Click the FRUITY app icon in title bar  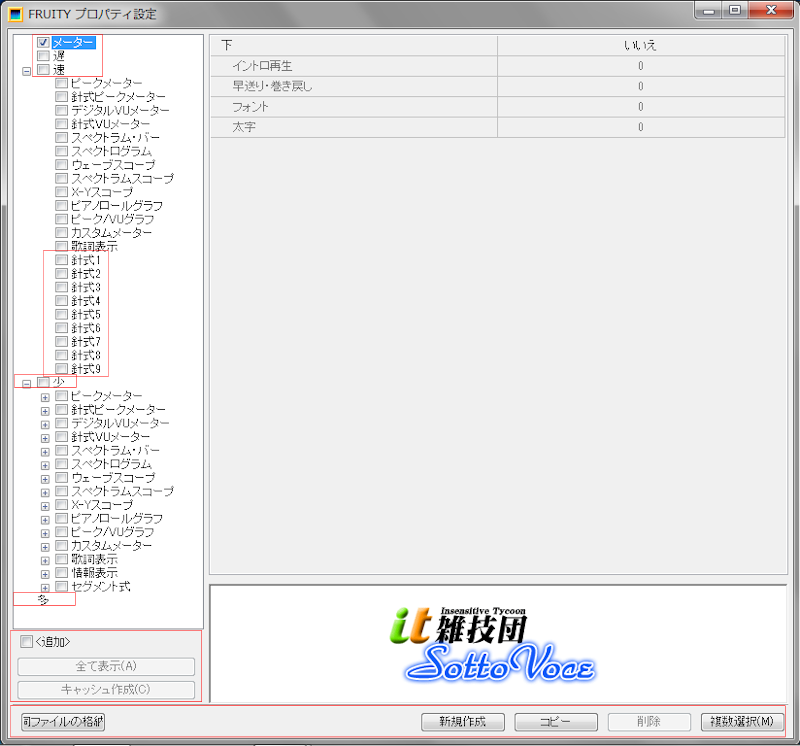16,14
